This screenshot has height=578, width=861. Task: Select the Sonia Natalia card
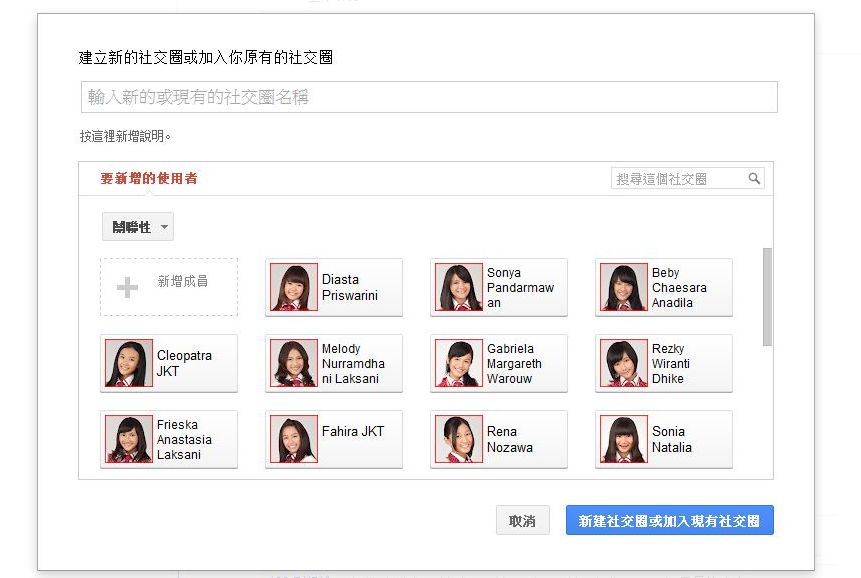pyautogui.click(x=664, y=440)
